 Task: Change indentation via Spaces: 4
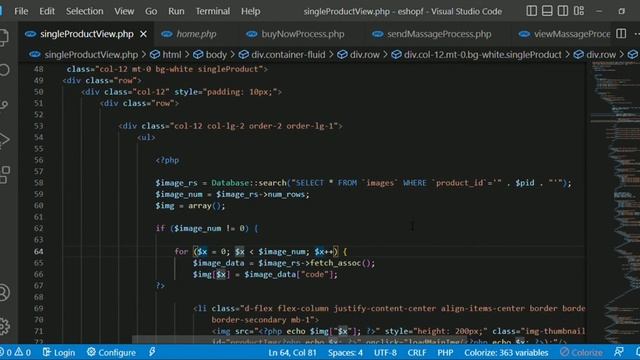pos(345,352)
